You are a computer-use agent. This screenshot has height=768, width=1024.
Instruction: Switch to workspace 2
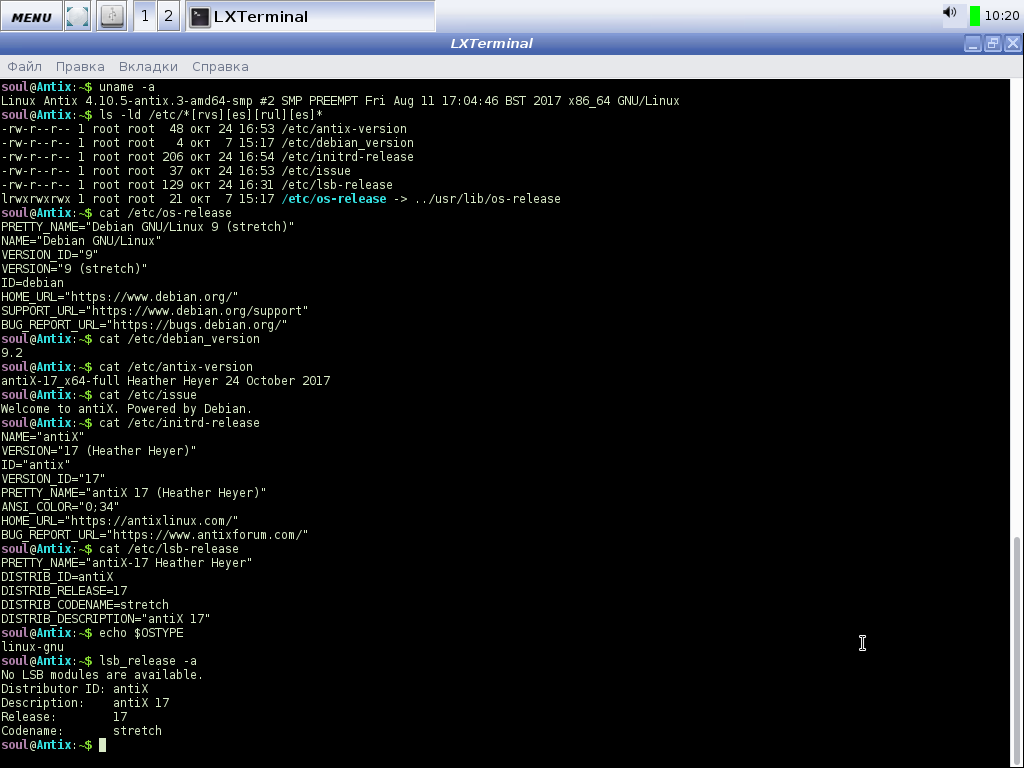pos(168,16)
